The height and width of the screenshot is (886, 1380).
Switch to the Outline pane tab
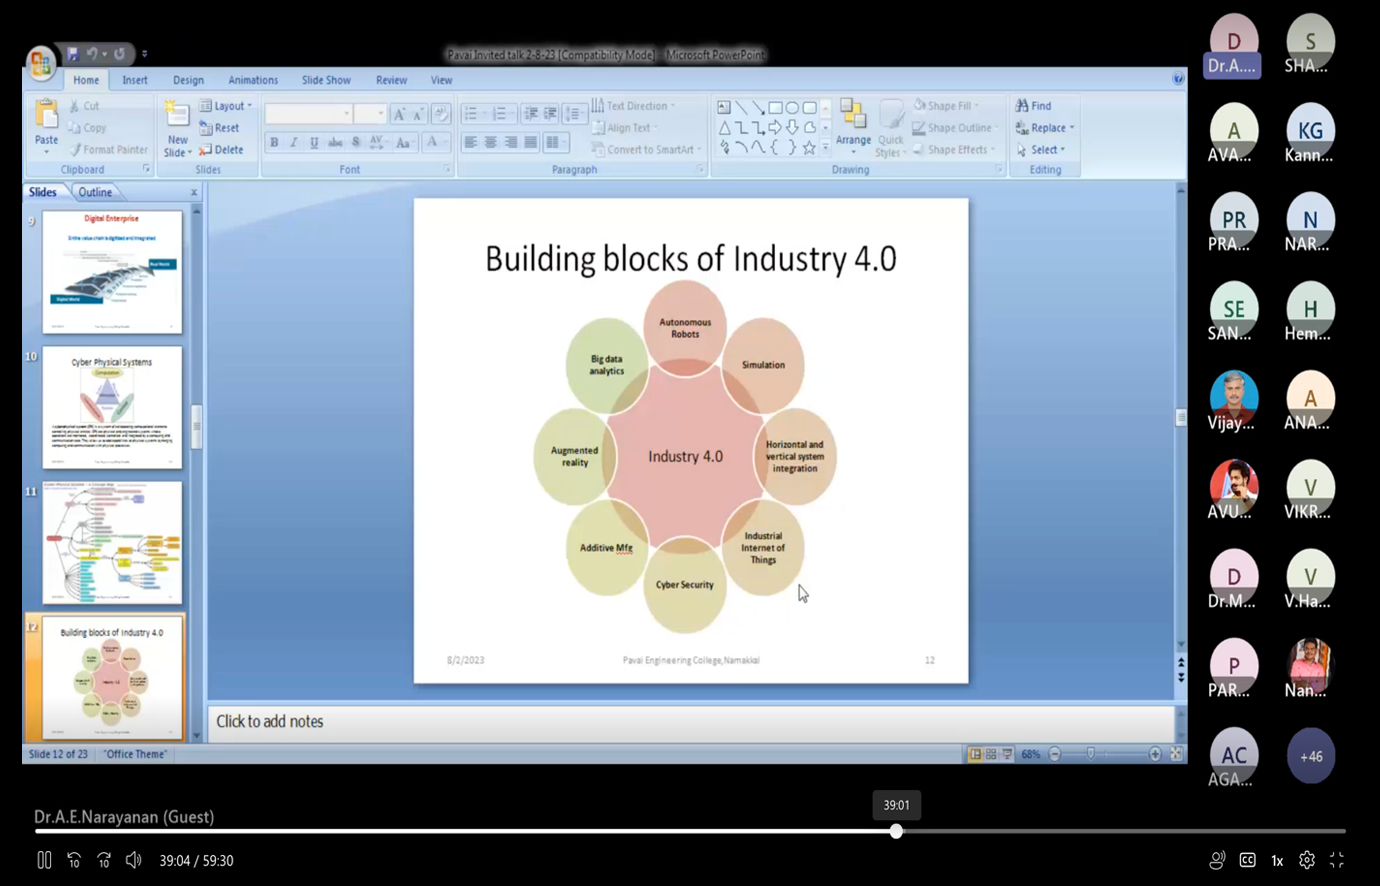(95, 192)
